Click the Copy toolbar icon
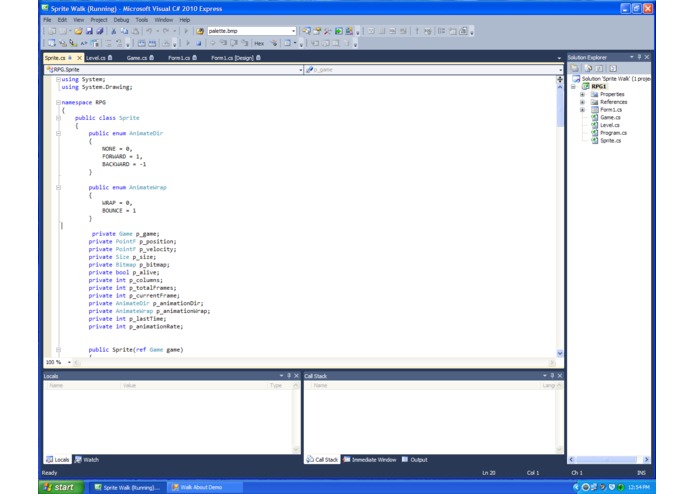The image size is (695, 494). (125, 31)
